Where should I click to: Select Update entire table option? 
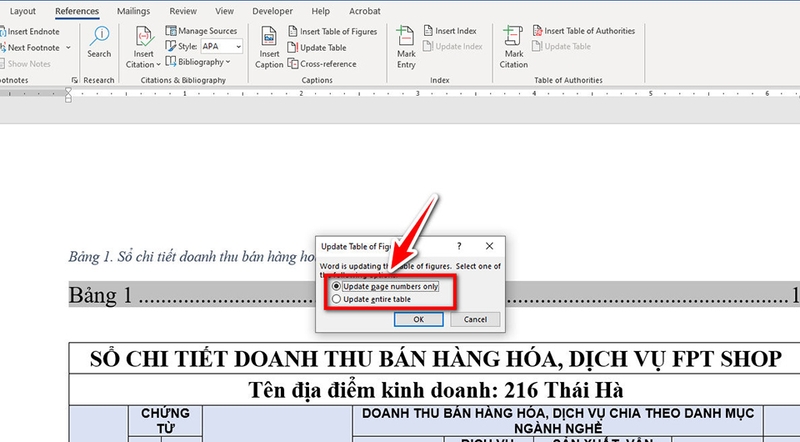click(371, 299)
